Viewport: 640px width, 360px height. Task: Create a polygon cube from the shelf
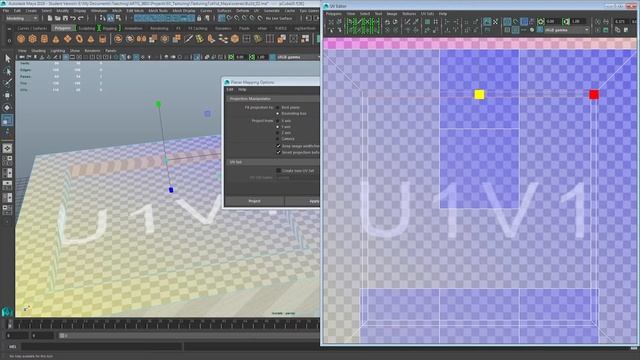[32, 39]
